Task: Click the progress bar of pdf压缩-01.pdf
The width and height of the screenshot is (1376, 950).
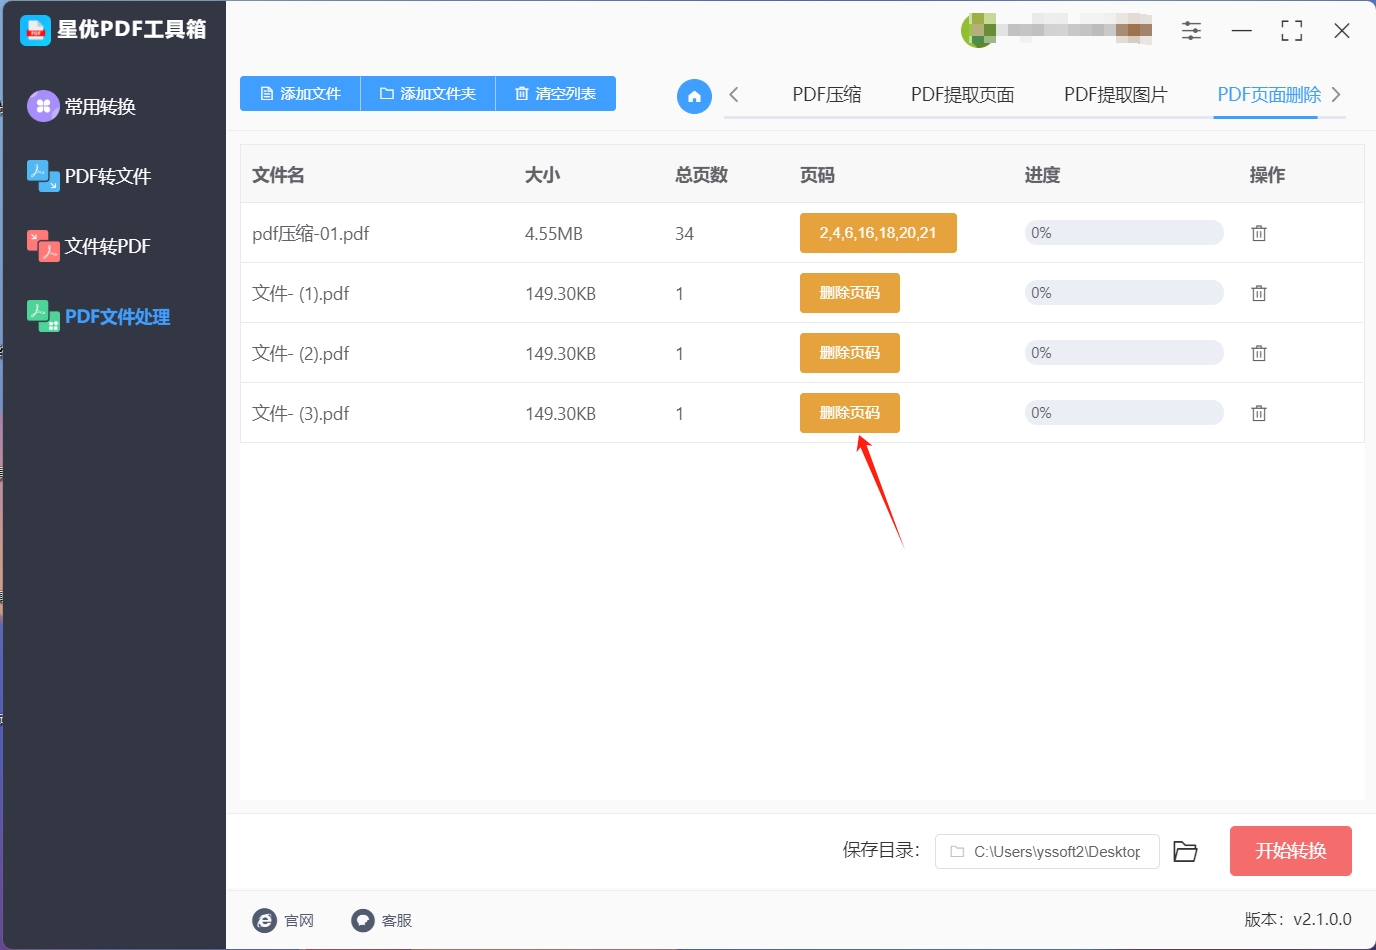Action: [x=1124, y=233]
